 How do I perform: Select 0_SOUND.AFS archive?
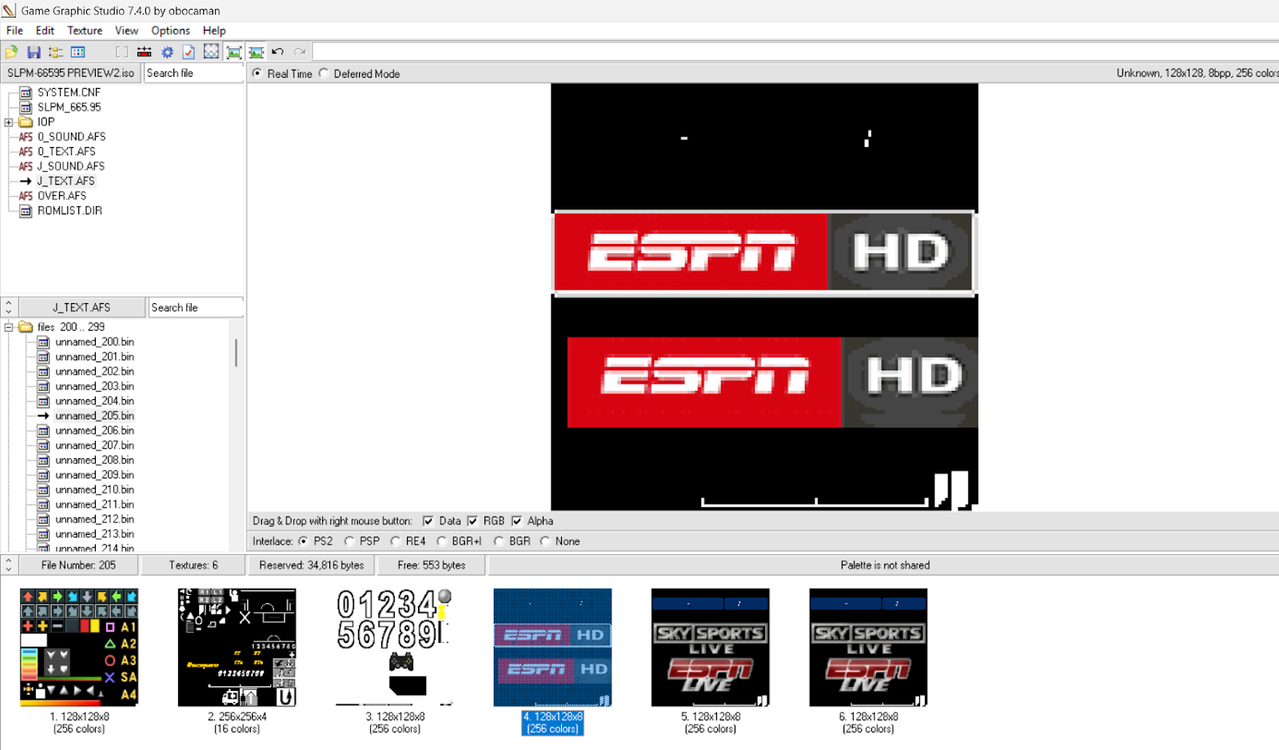(x=71, y=137)
